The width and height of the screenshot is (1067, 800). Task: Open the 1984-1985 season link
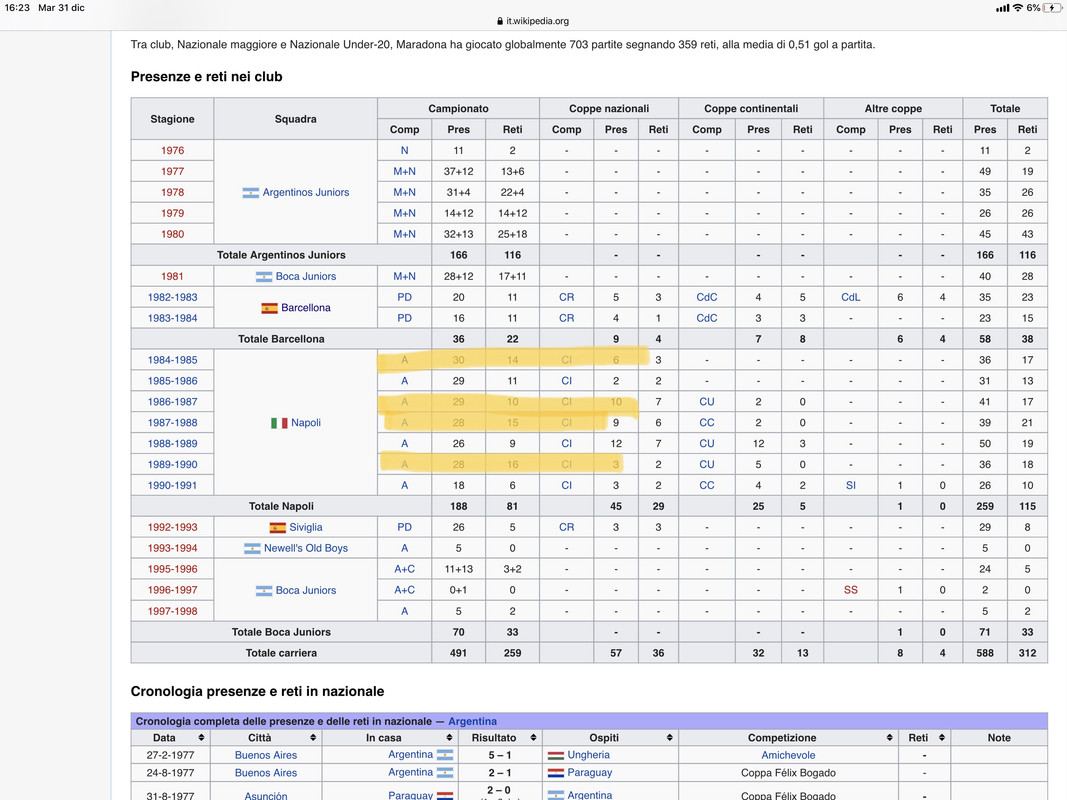(x=172, y=361)
